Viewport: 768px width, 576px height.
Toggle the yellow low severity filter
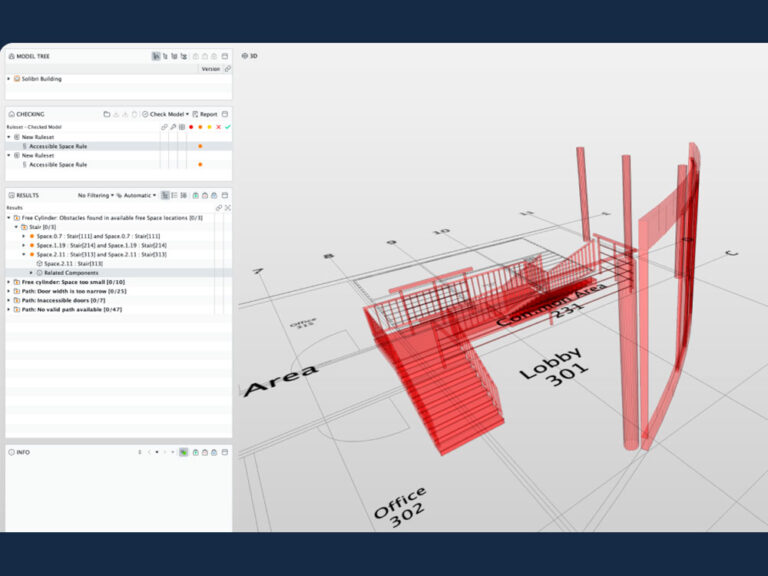209,127
